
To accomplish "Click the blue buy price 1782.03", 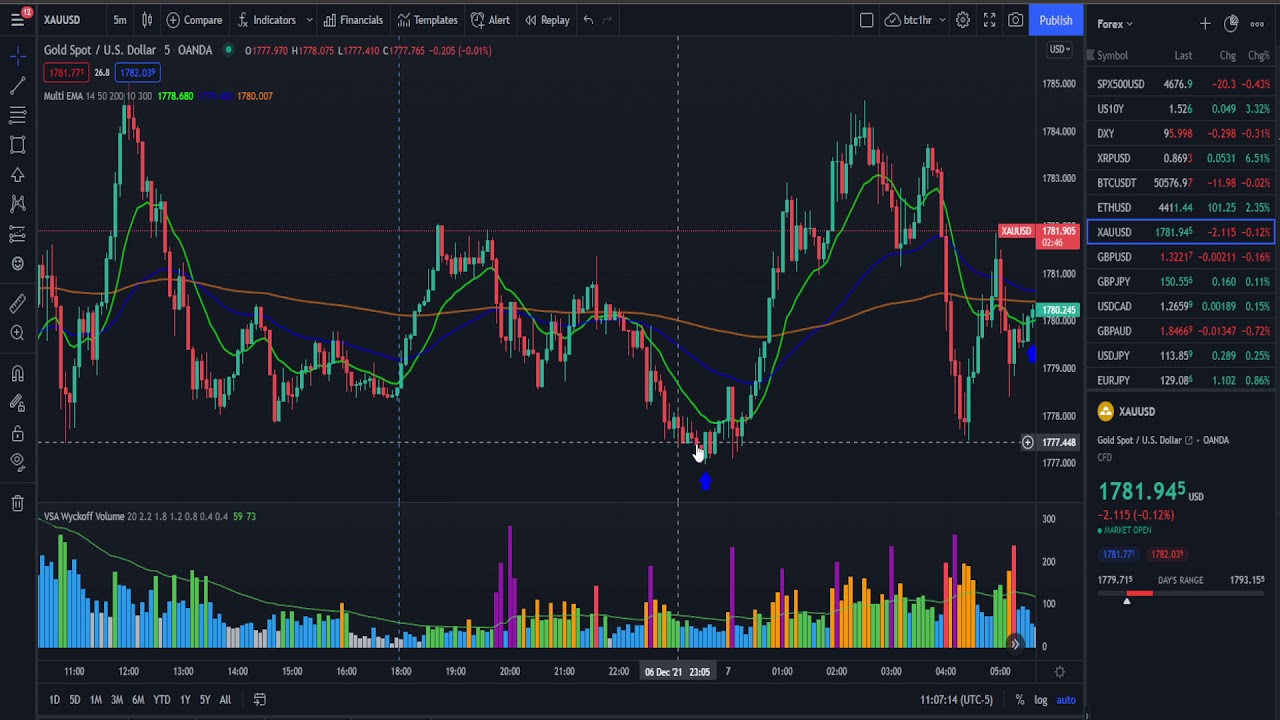I will click(137, 73).
